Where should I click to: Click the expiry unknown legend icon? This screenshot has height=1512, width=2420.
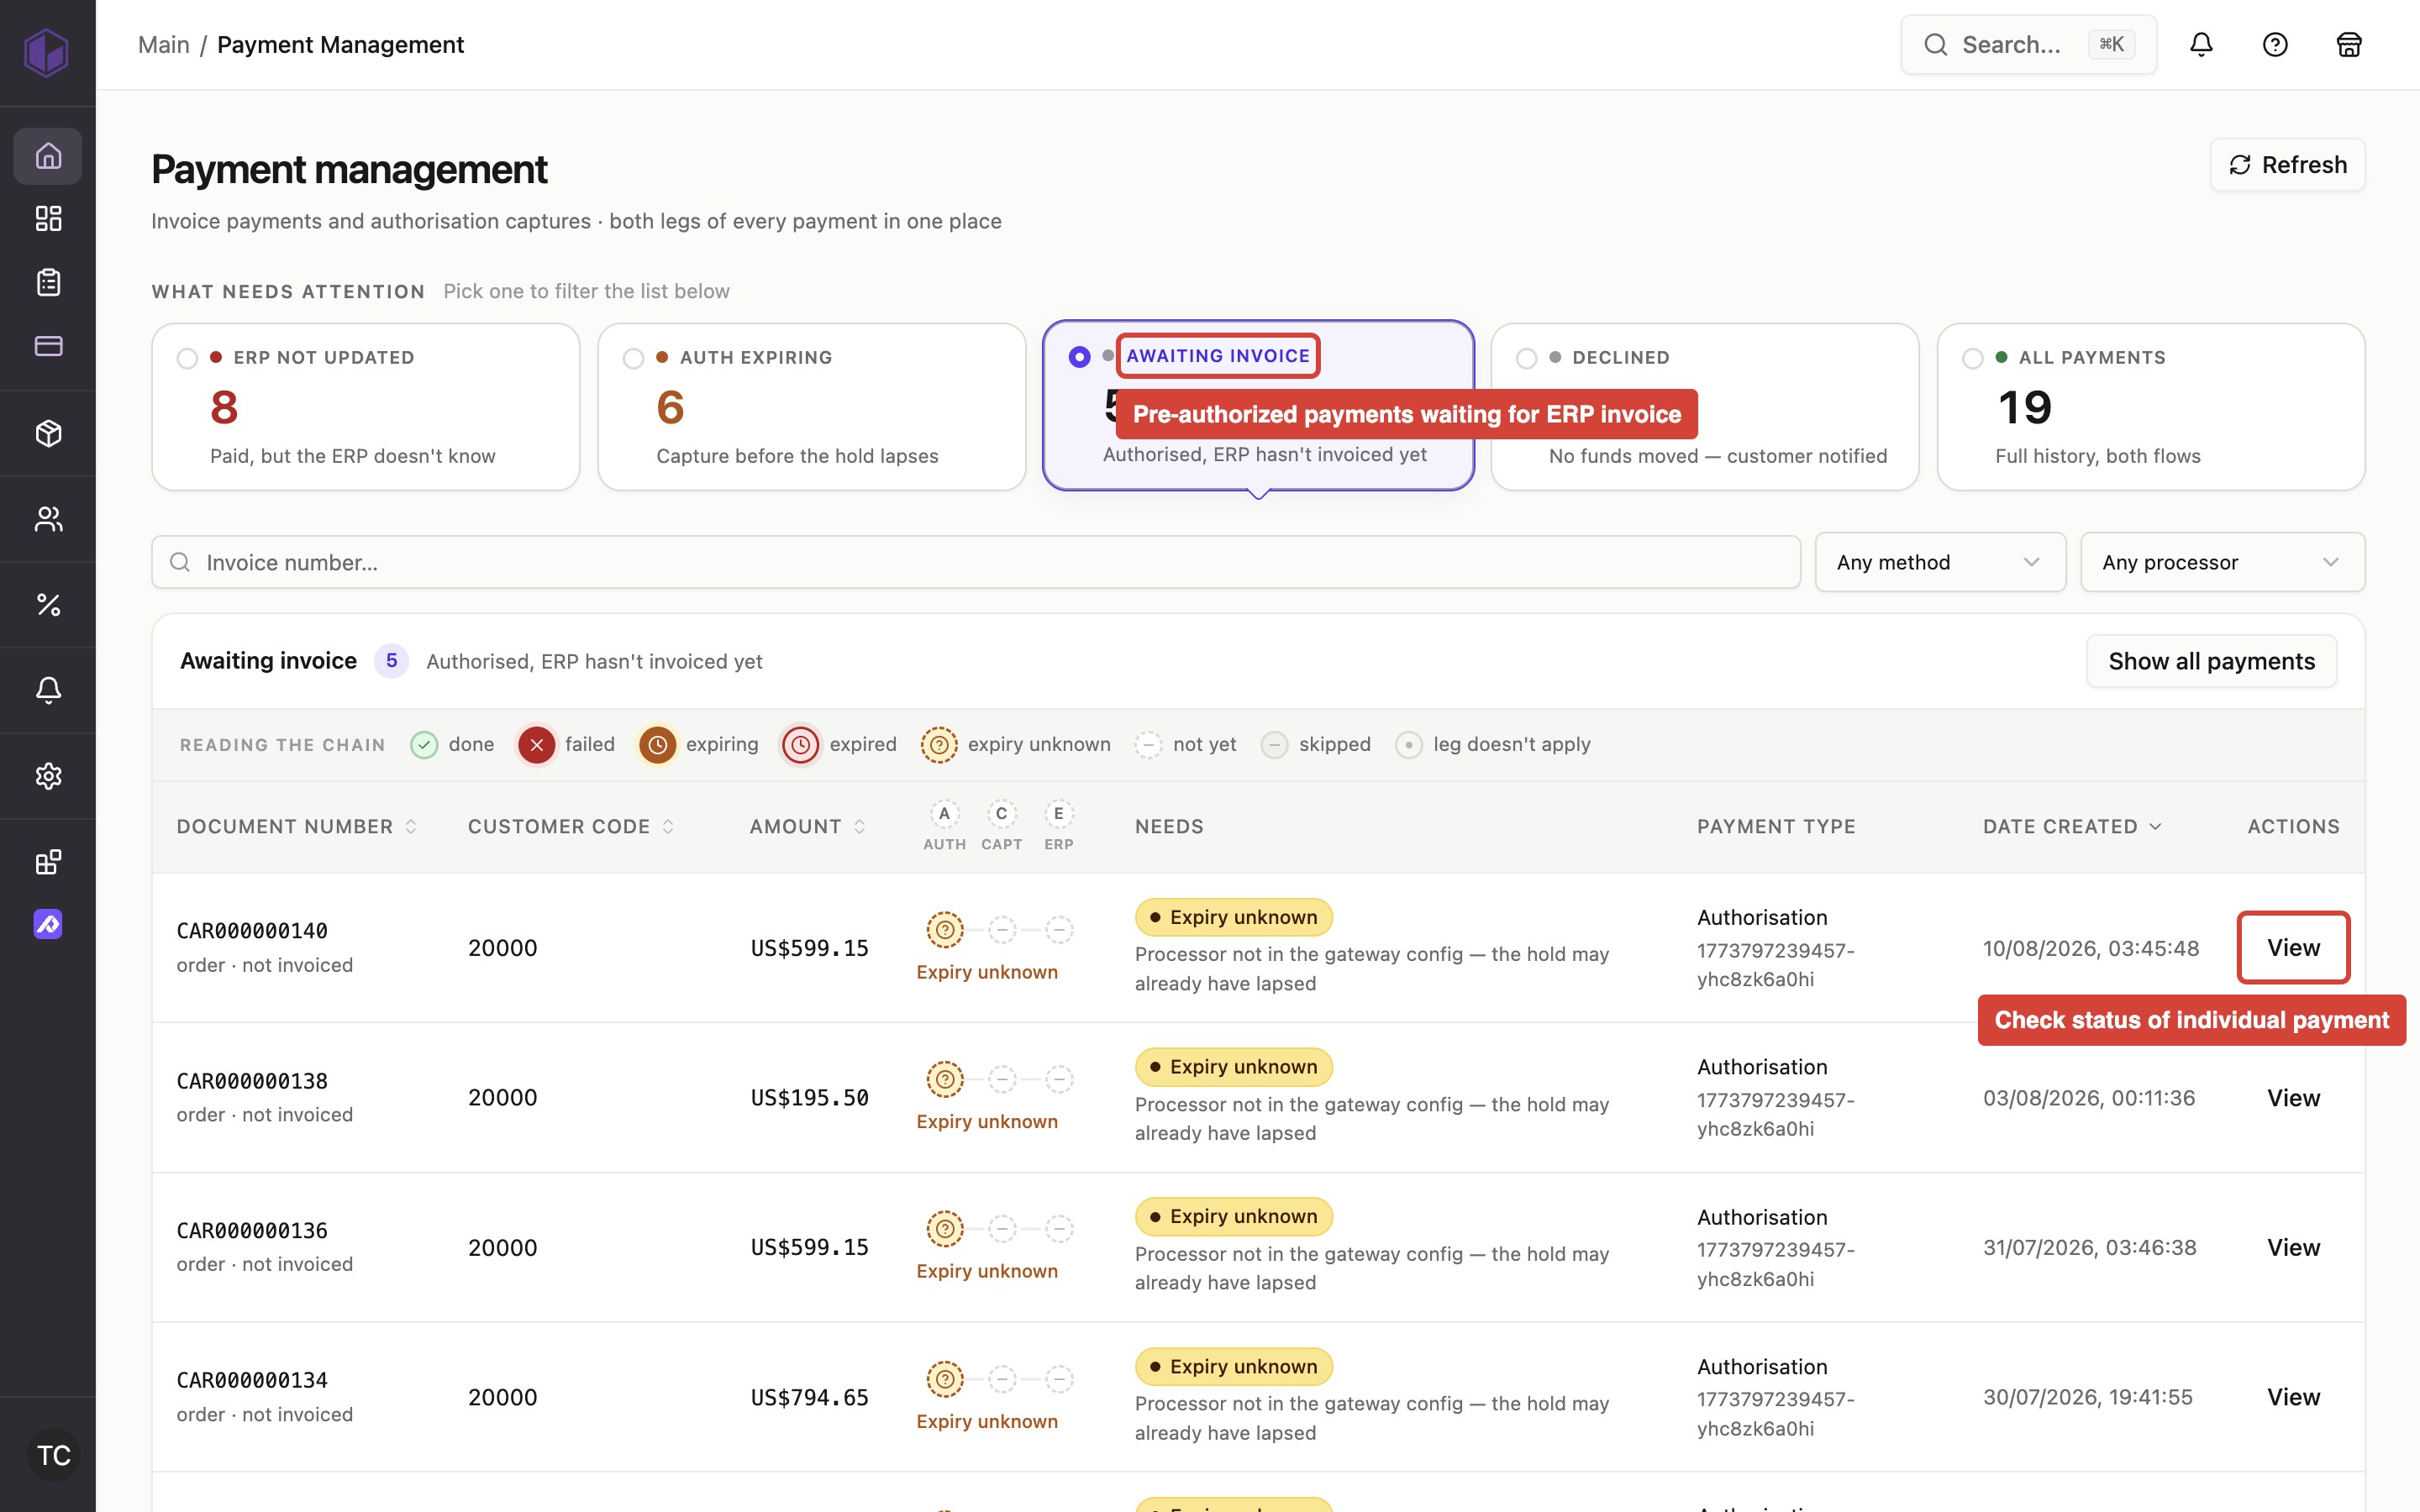pos(939,745)
